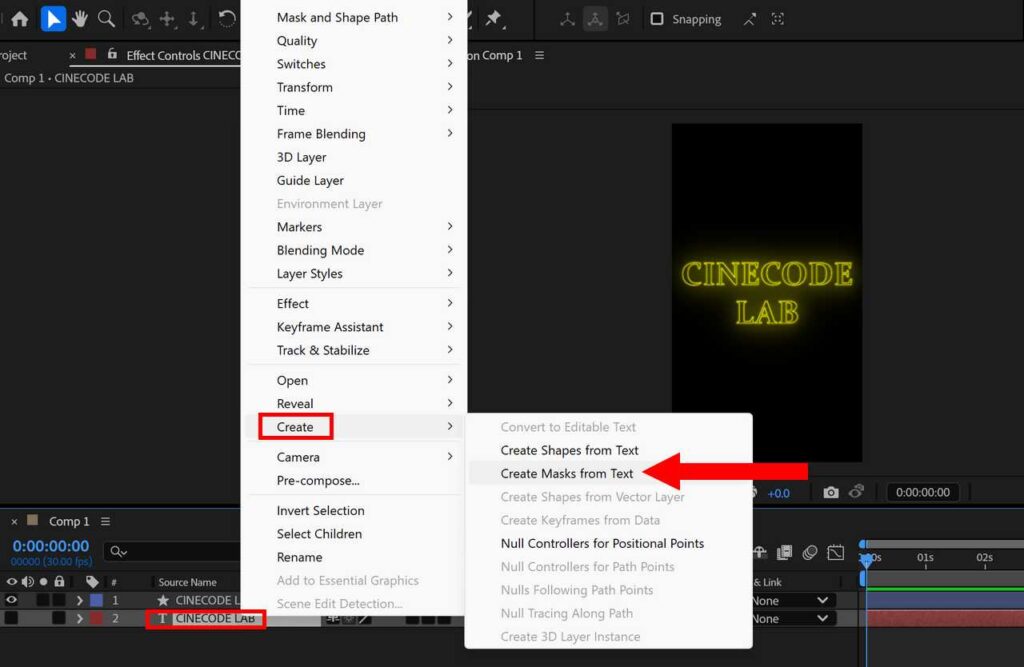Click the Comp 1 timeline tab color swatch

click(32, 520)
